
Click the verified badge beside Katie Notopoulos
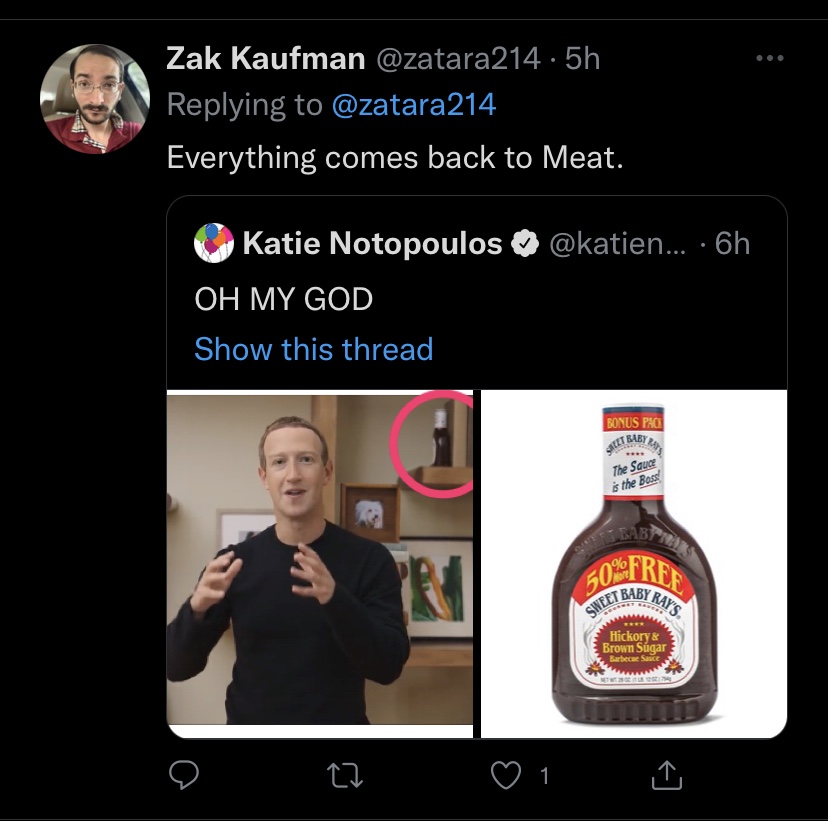[x=524, y=243]
